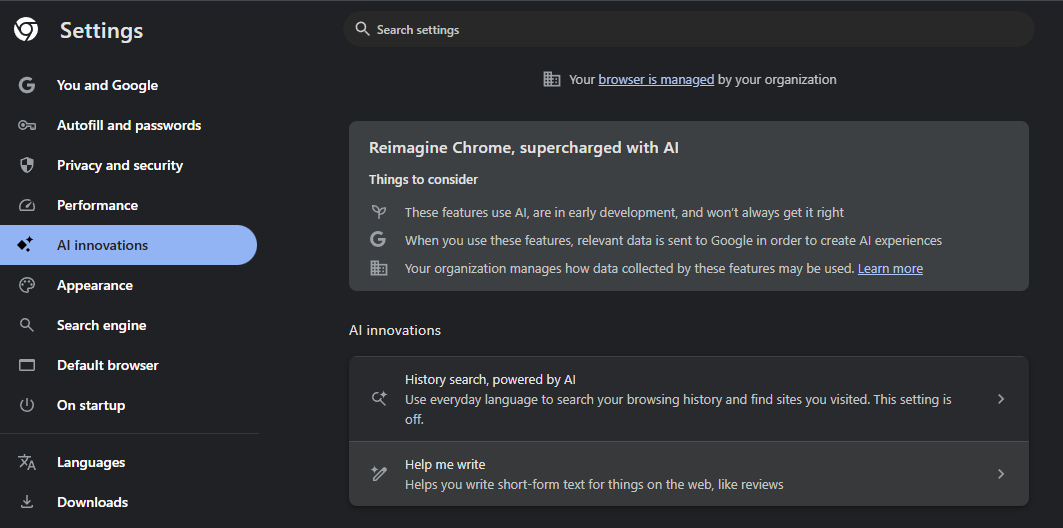
Task: Open the History search, powered by AI row
Action: 689,399
